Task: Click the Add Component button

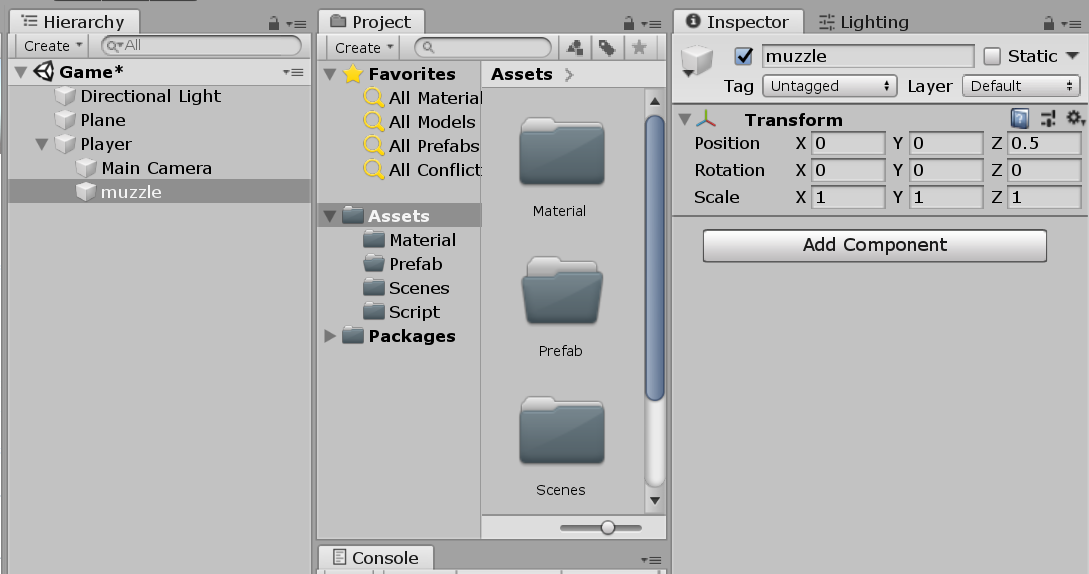Action: pyautogui.click(x=874, y=245)
